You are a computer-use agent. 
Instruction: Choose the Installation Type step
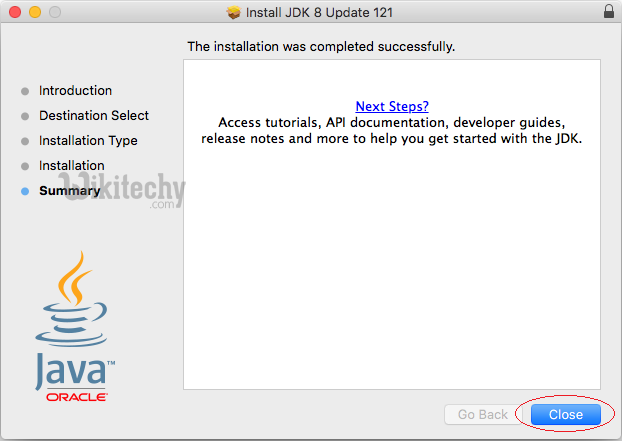(x=88, y=141)
